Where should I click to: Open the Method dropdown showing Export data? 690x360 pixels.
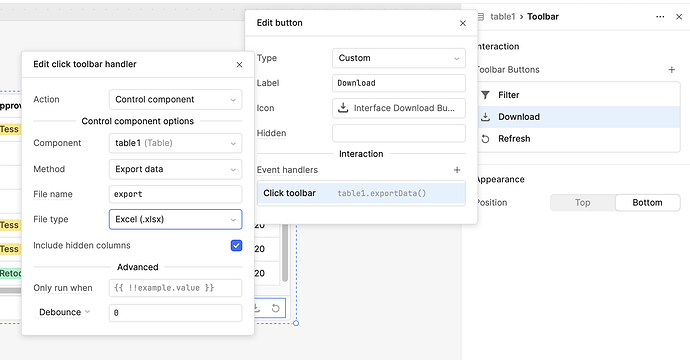click(x=176, y=169)
